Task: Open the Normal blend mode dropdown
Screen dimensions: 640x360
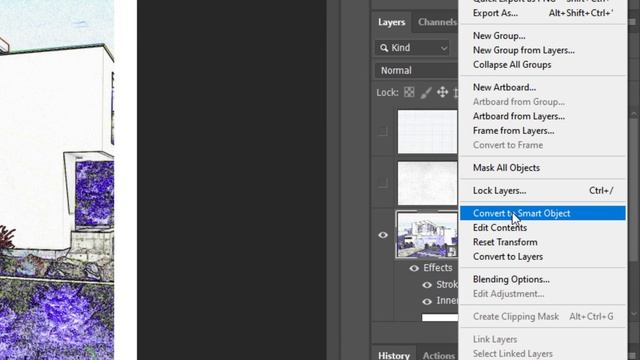Action: (416, 71)
